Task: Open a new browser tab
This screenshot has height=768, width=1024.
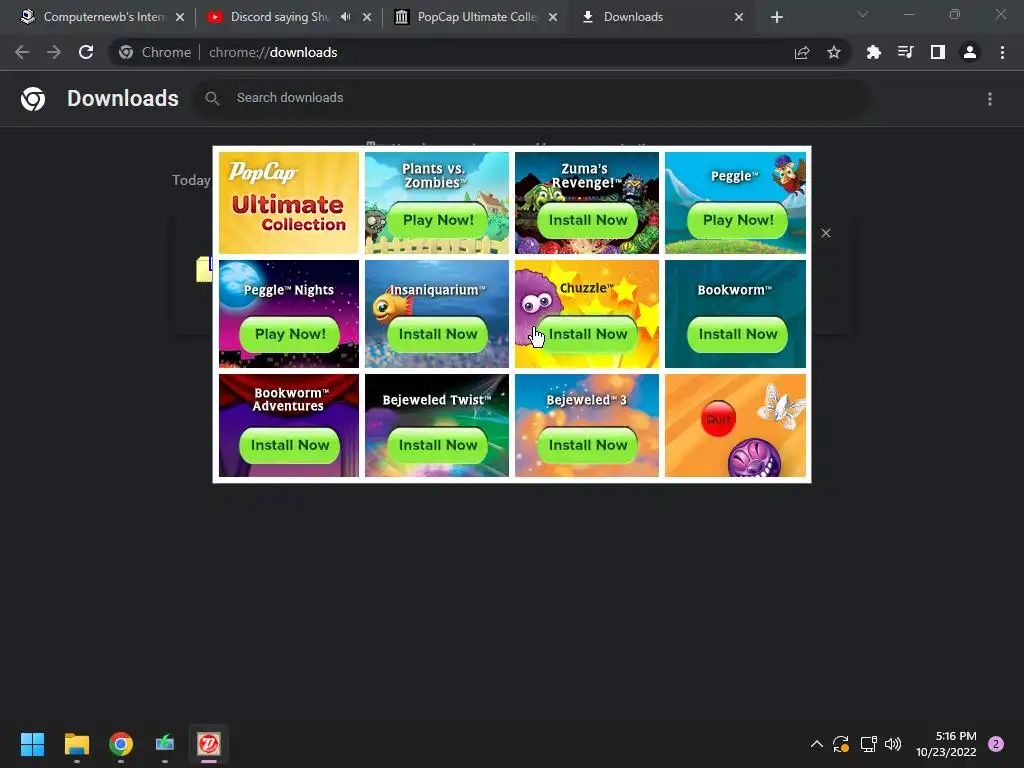Action: coord(776,17)
